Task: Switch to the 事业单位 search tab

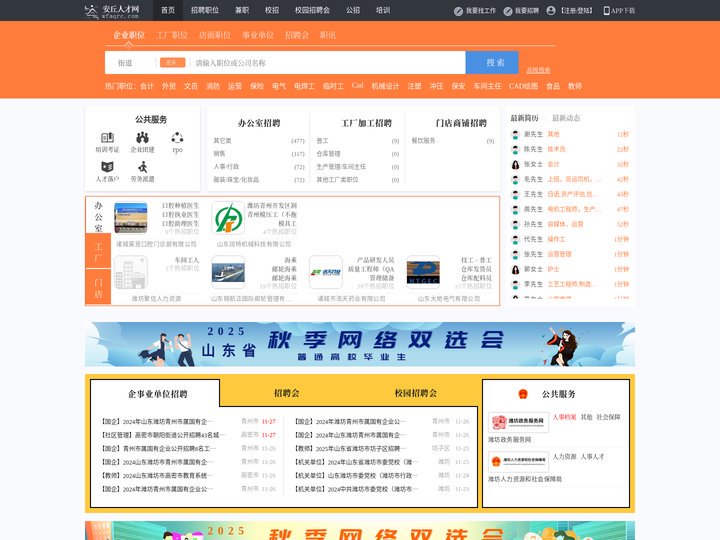Action: [x=258, y=35]
